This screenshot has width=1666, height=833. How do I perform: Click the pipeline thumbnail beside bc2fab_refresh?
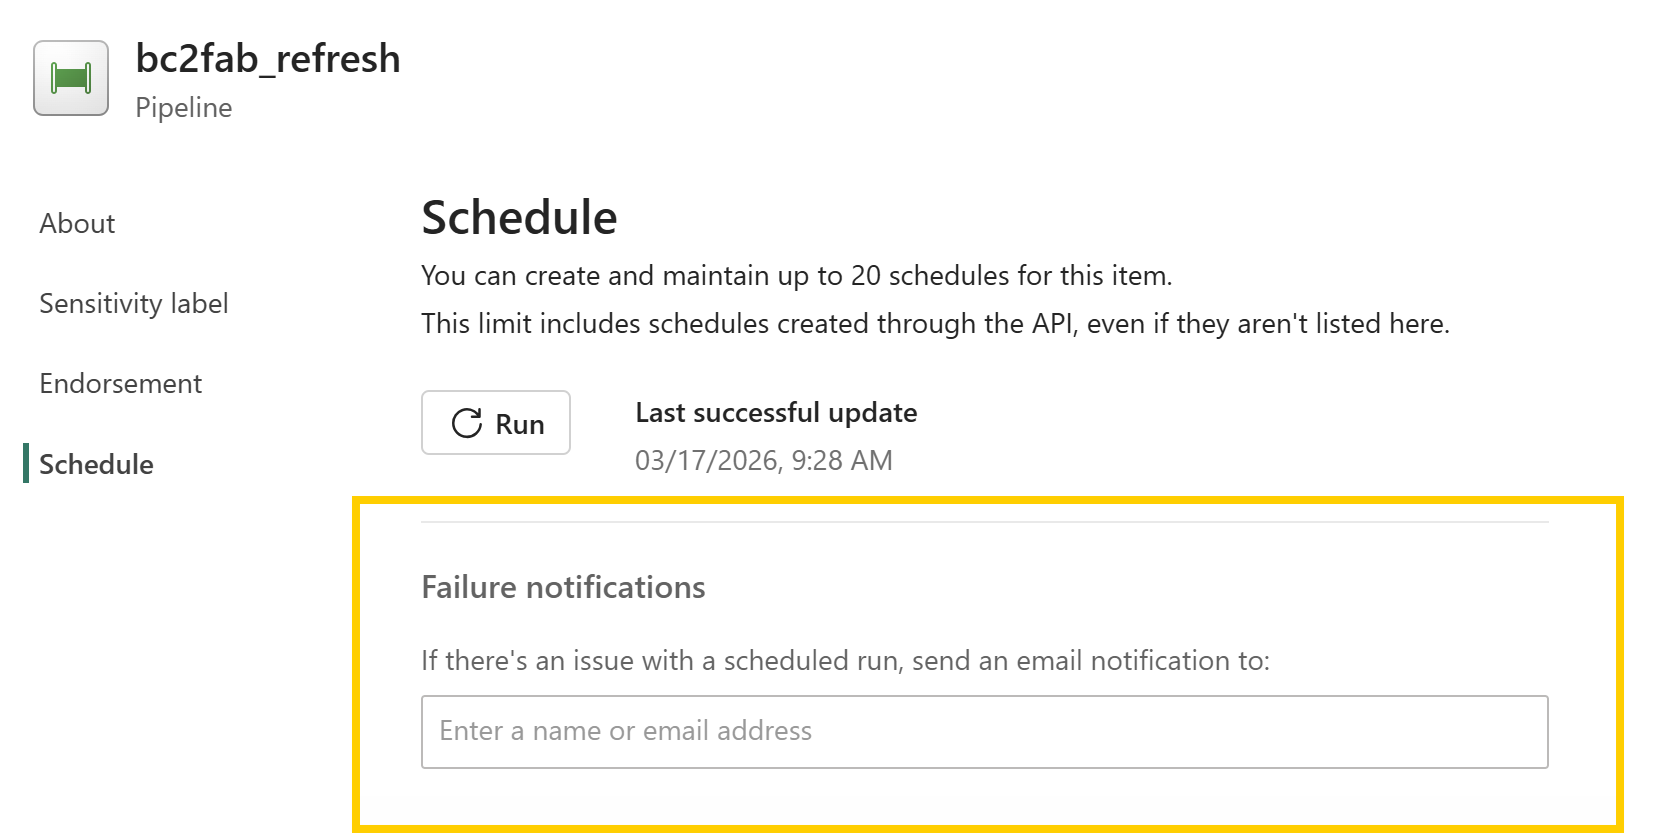point(69,78)
